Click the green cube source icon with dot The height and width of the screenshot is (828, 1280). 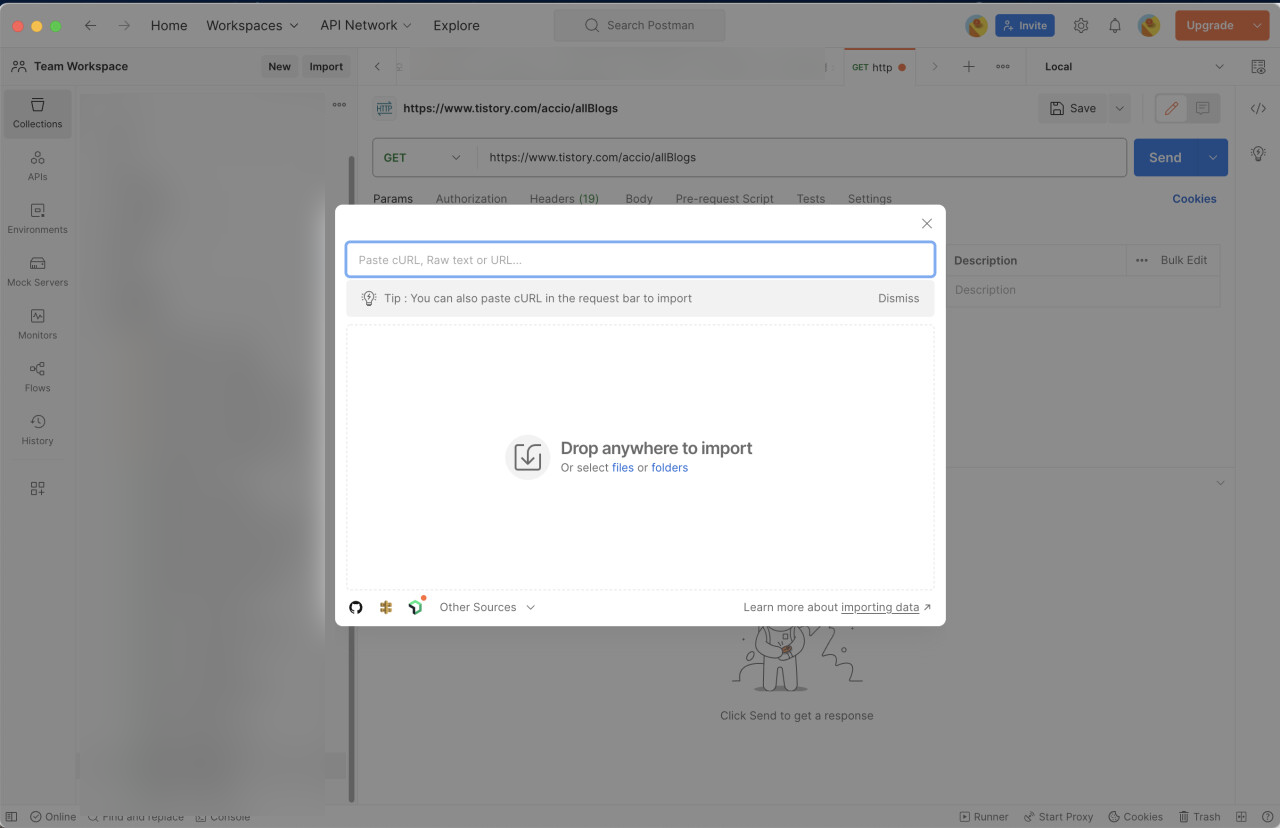point(416,607)
